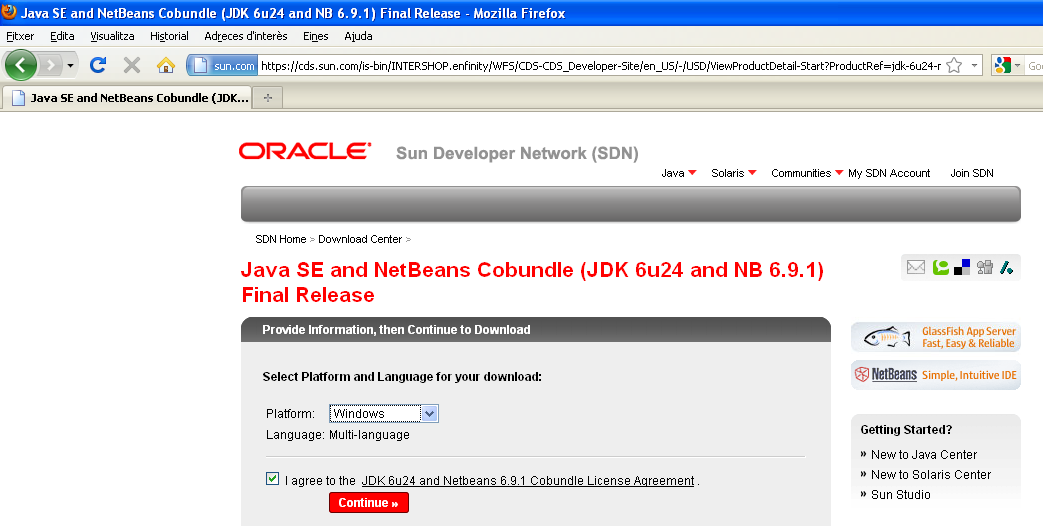Viewport: 1043px width, 526px height.
Task: Expand the Solaris navigation dropdown
Action: [x=734, y=173]
